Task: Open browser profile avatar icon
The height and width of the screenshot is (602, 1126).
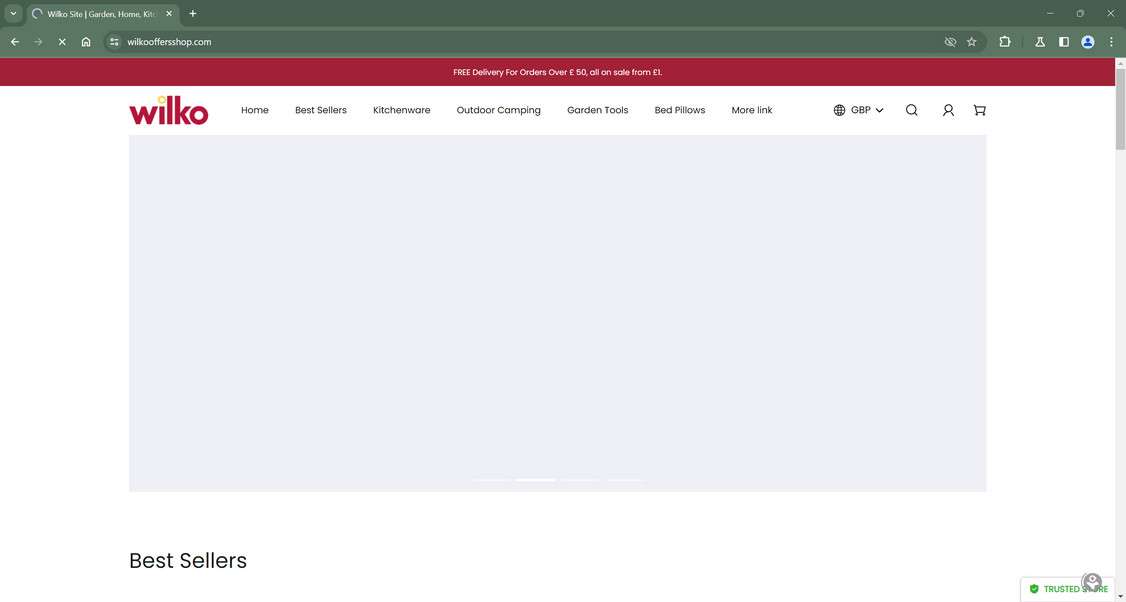Action: [1086, 41]
